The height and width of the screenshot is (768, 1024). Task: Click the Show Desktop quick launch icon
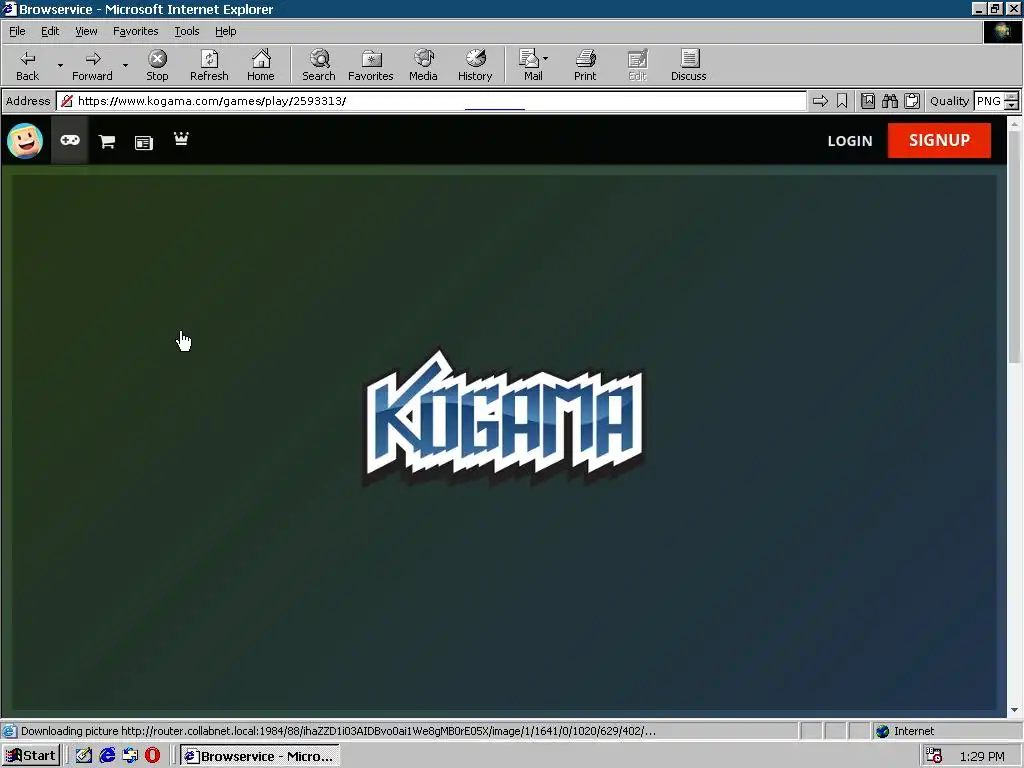[x=84, y=756]
